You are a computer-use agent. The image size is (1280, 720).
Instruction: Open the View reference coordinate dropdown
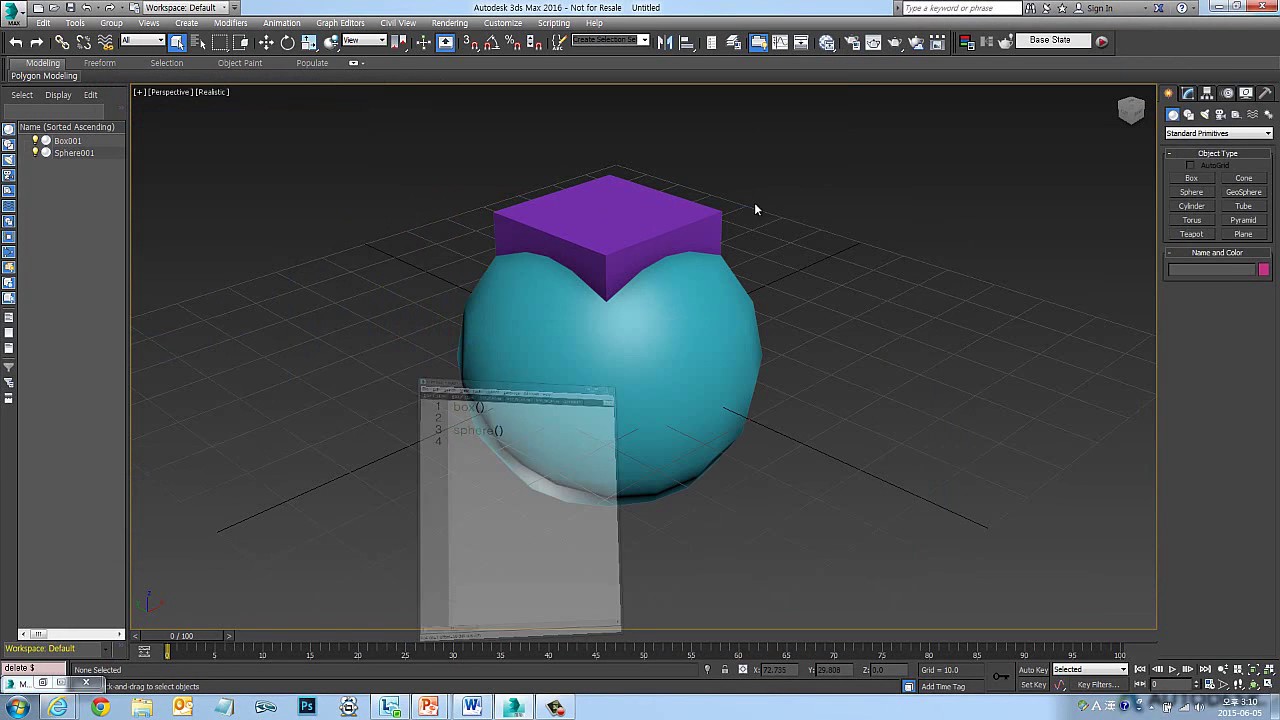coord(364,41)
